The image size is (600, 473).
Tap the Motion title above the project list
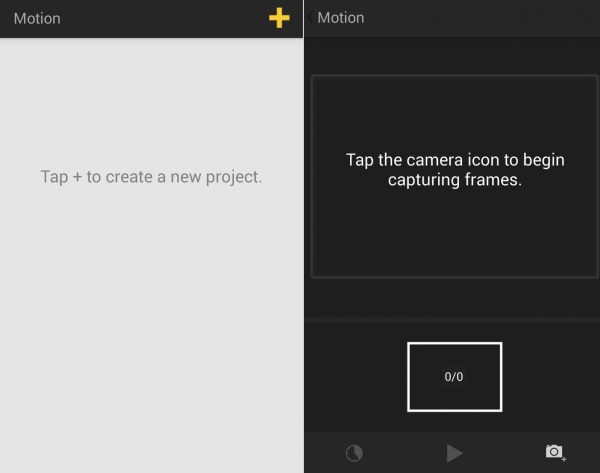point(37,18)
